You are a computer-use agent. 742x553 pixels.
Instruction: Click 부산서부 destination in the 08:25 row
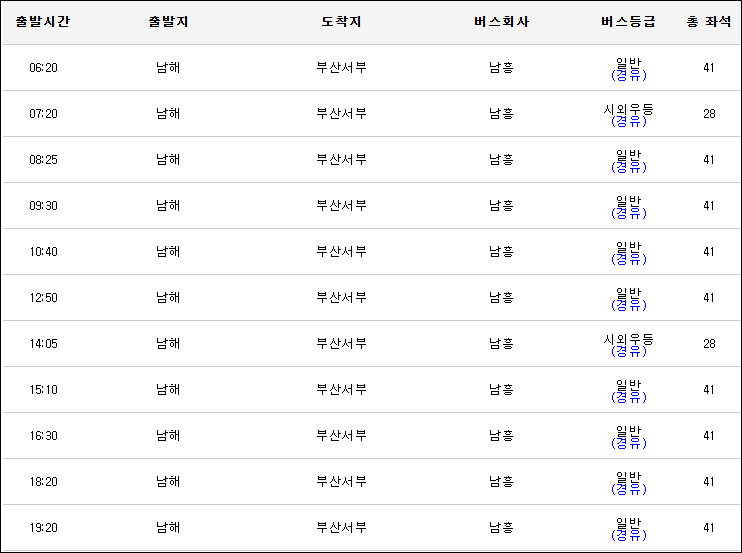tap(341, 159)
